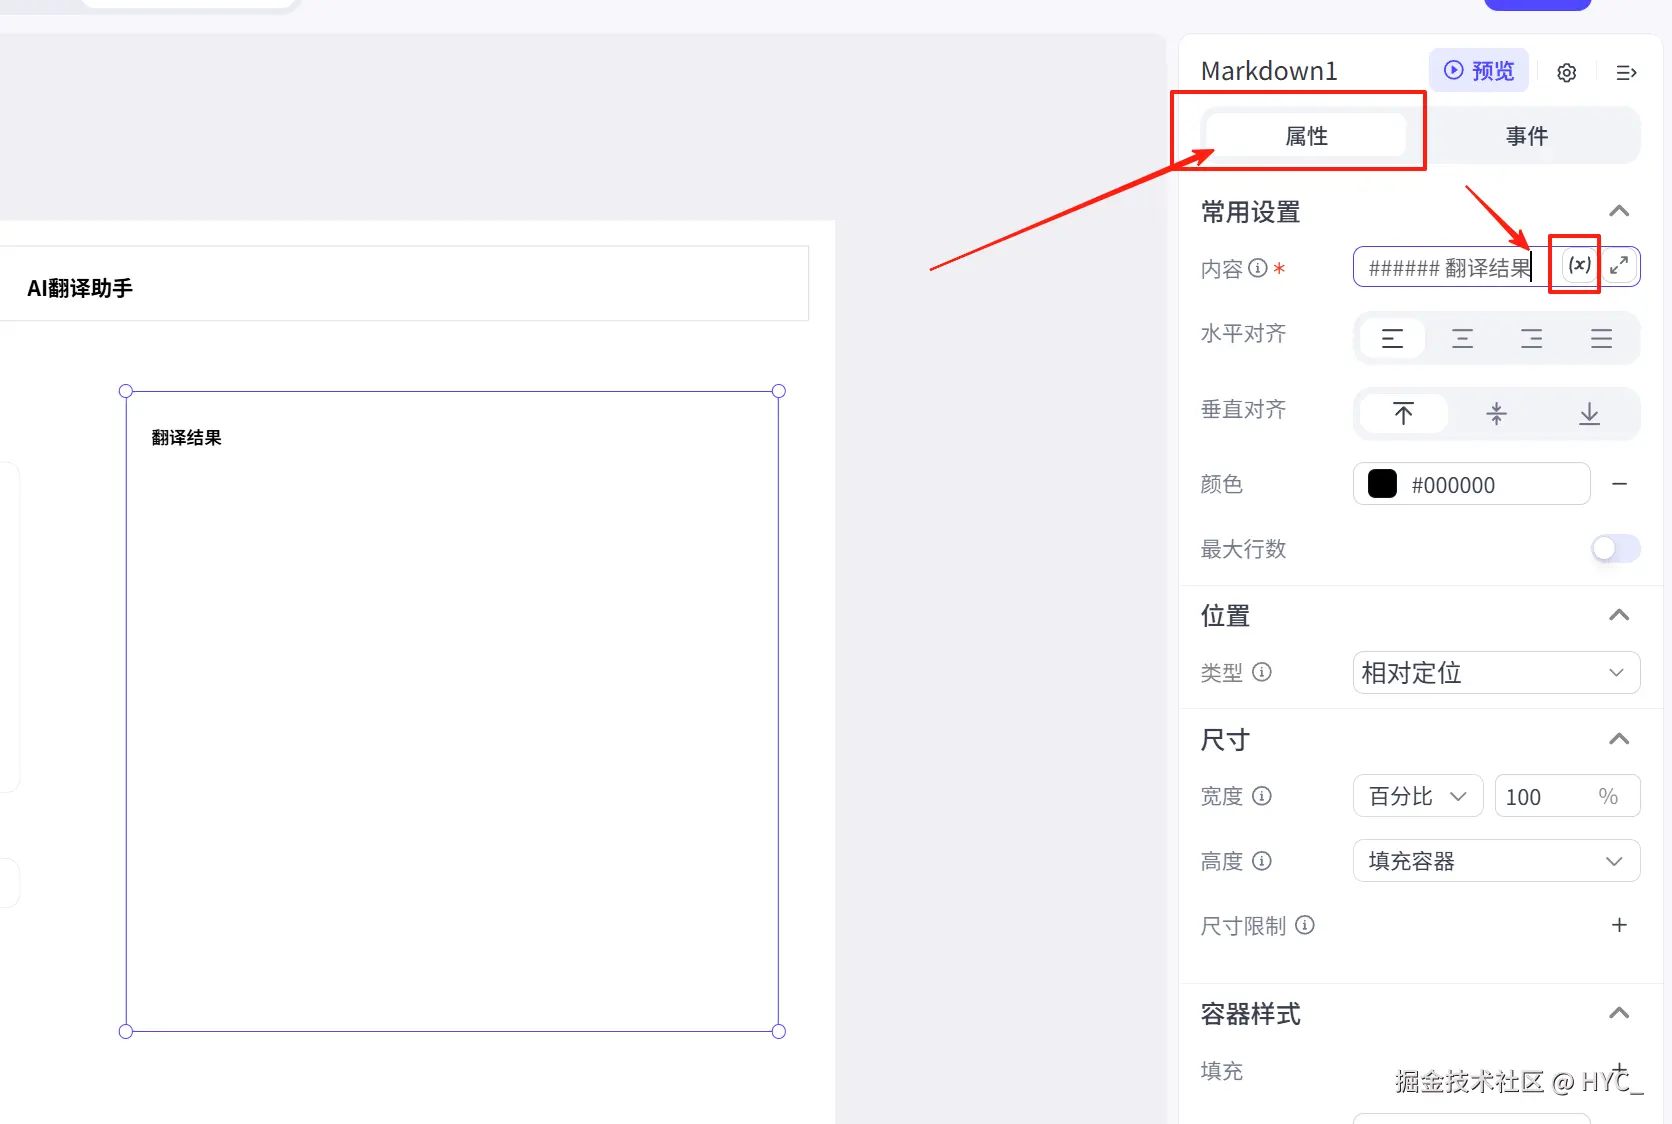Screen dimensions: 1672x1124
Task: Switch to the 属性 tab
Action: (x=1306, y=135)
